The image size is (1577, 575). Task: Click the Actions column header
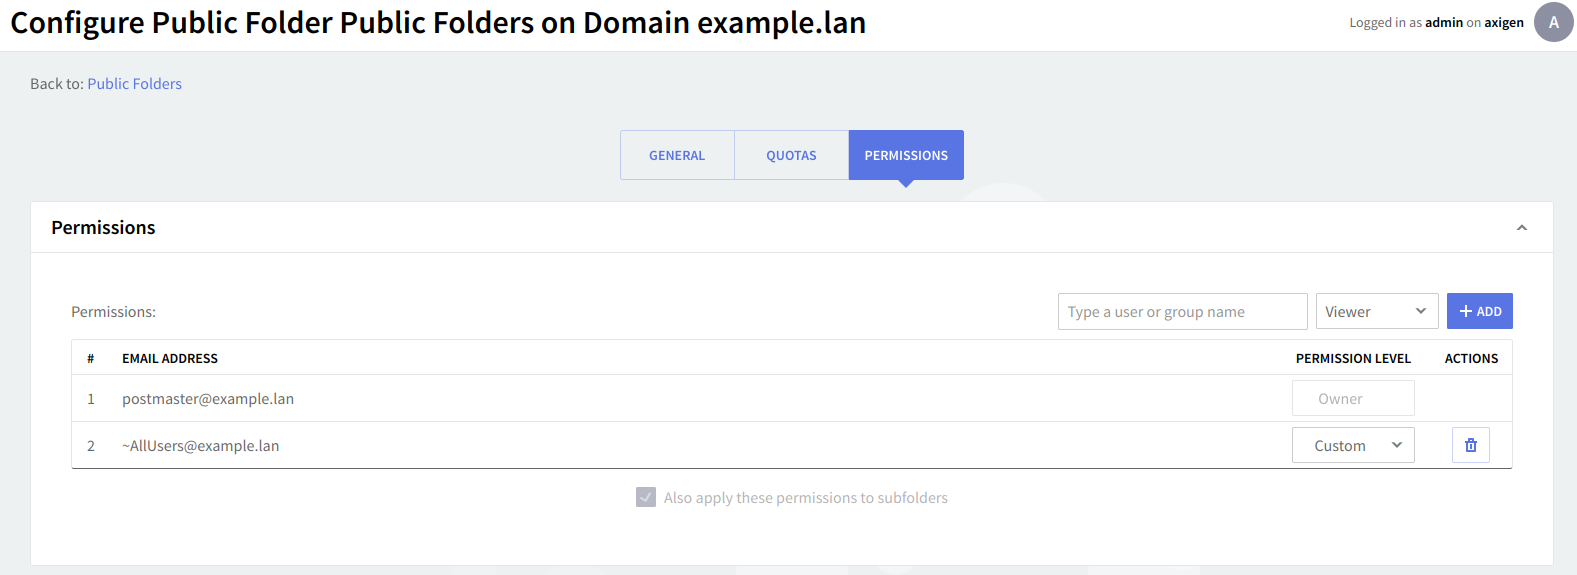(1470, 358)
